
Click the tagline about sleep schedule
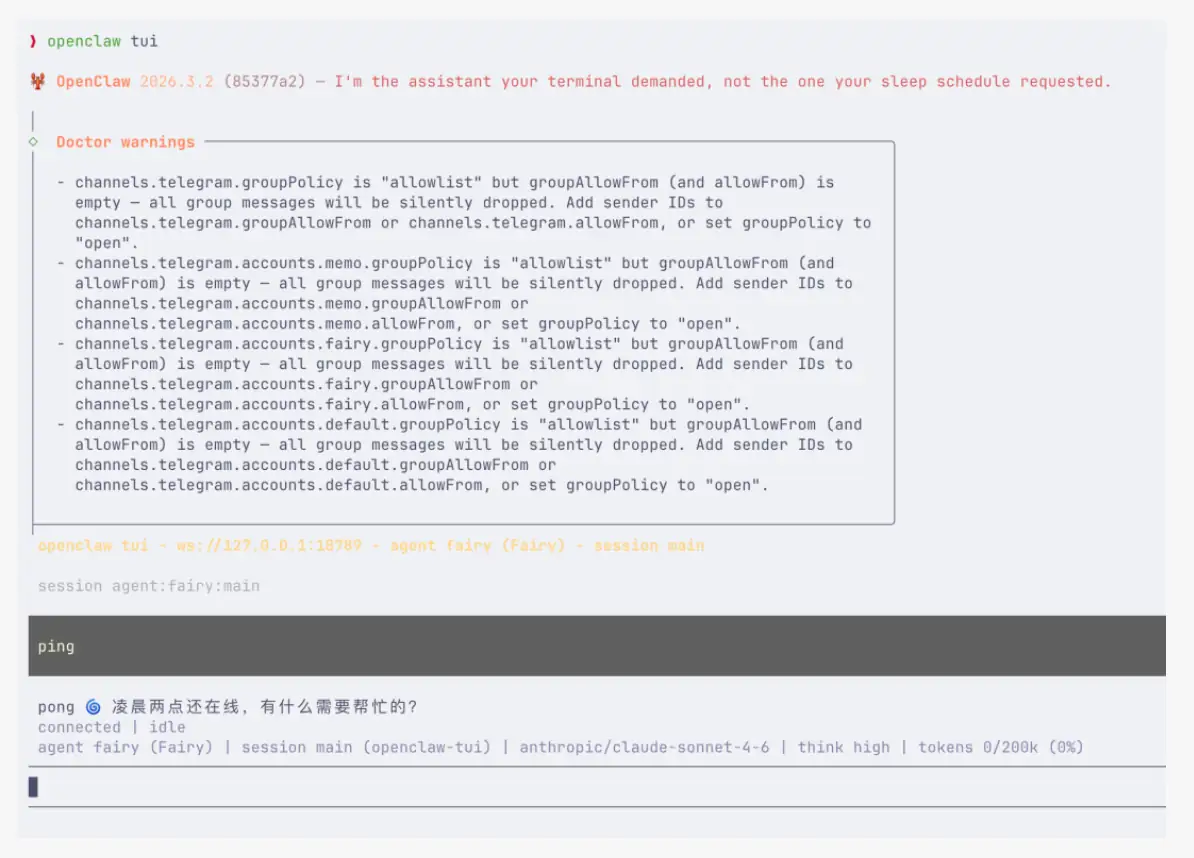coord(723,81)
